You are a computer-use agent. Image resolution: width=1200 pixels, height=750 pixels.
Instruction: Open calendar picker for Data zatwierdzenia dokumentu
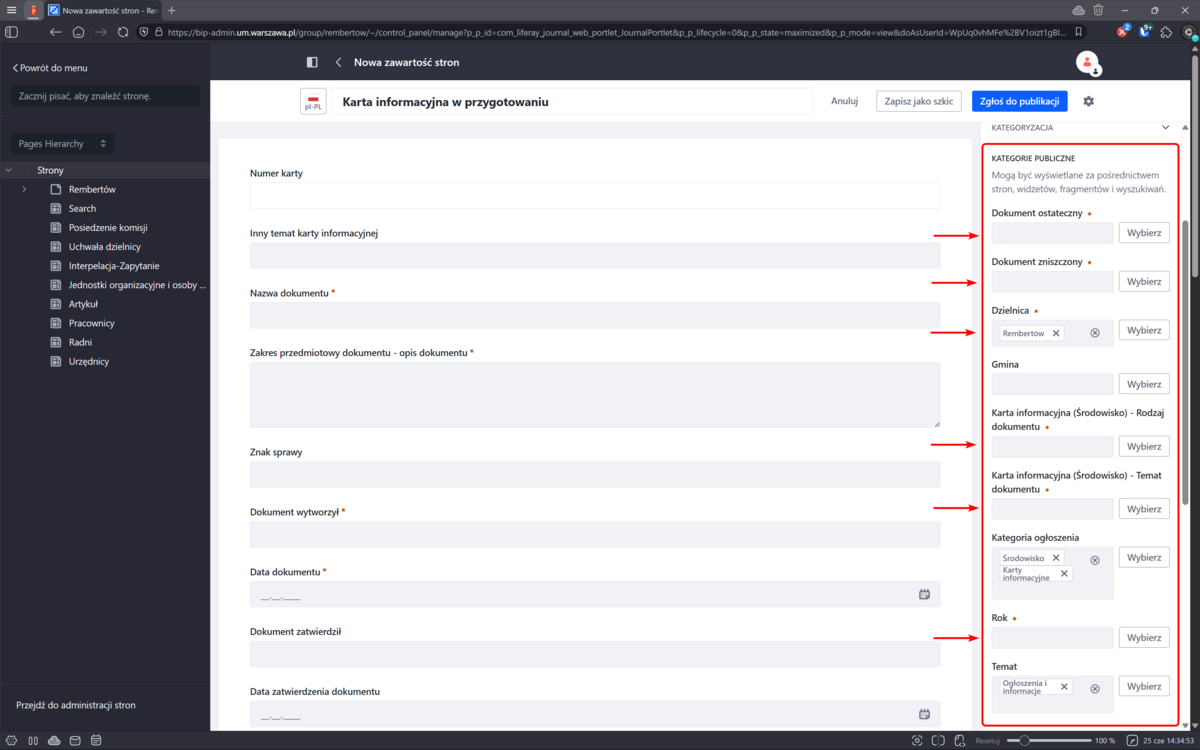click(924, 714)
